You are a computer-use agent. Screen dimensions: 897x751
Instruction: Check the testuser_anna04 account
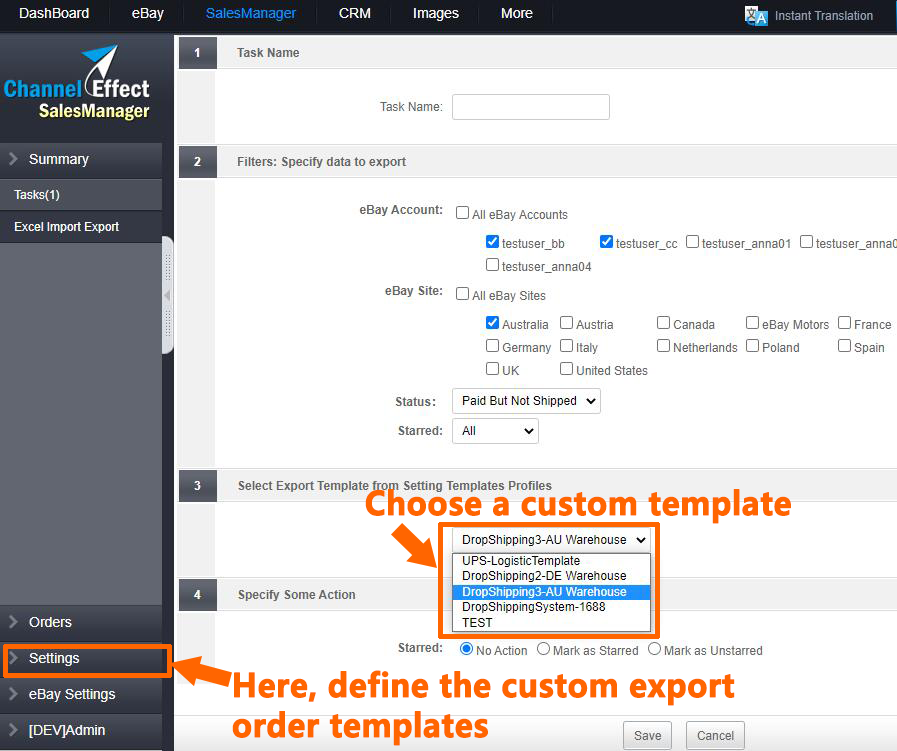pyautogui.click(x=492, y=265)
